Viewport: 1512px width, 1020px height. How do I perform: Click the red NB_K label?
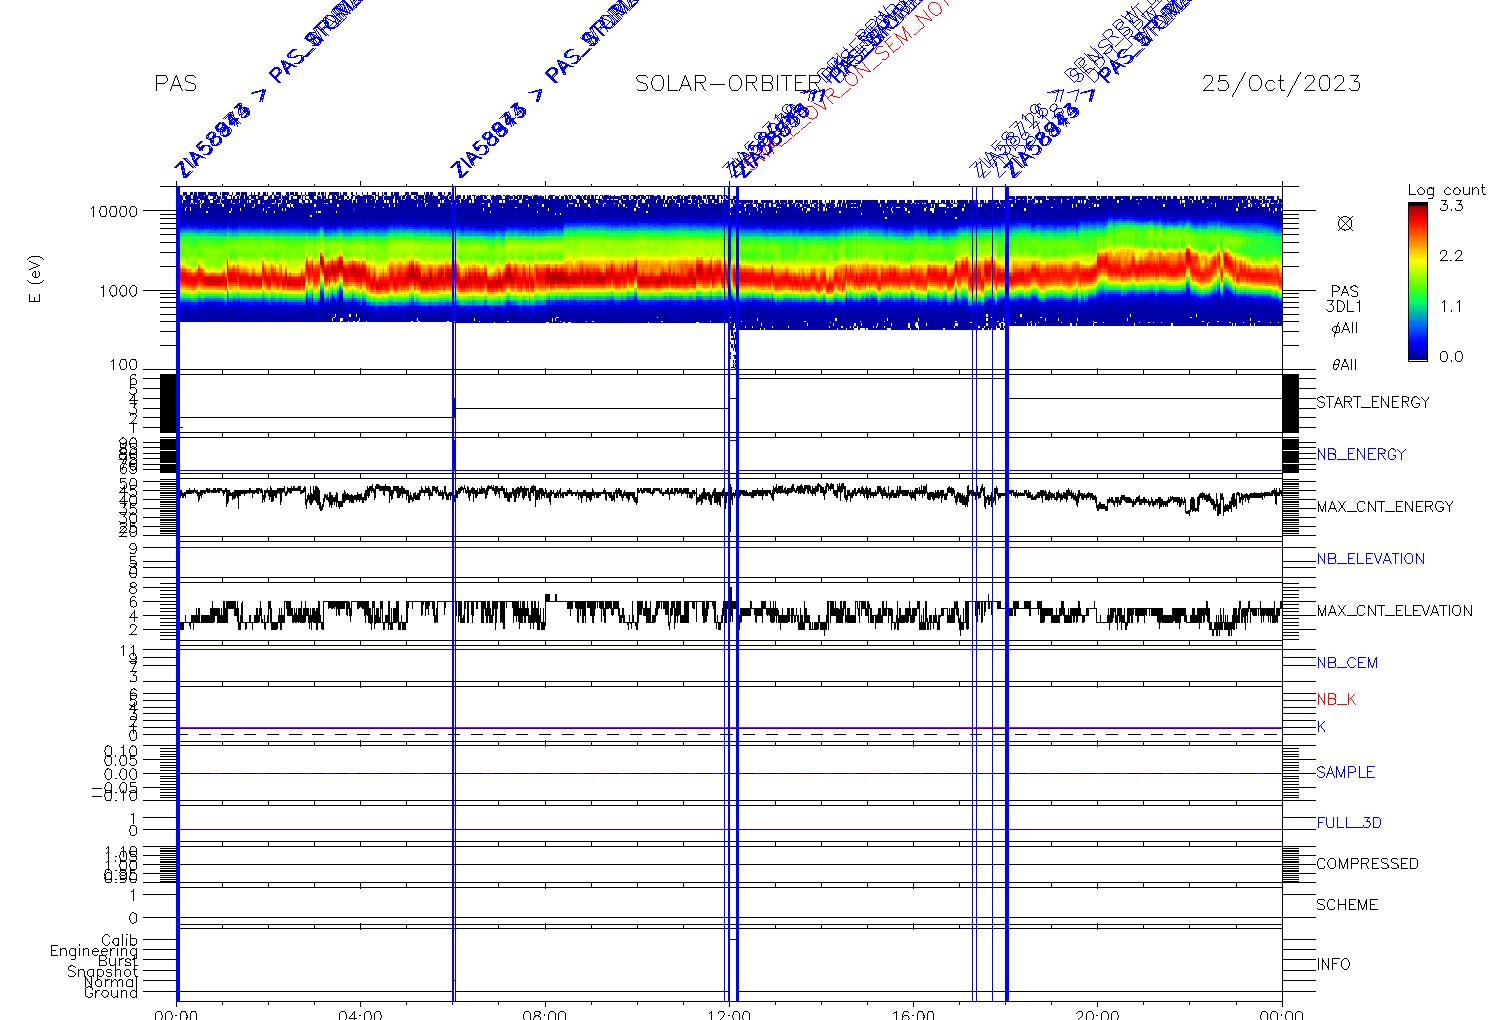tap(1336, 699)
